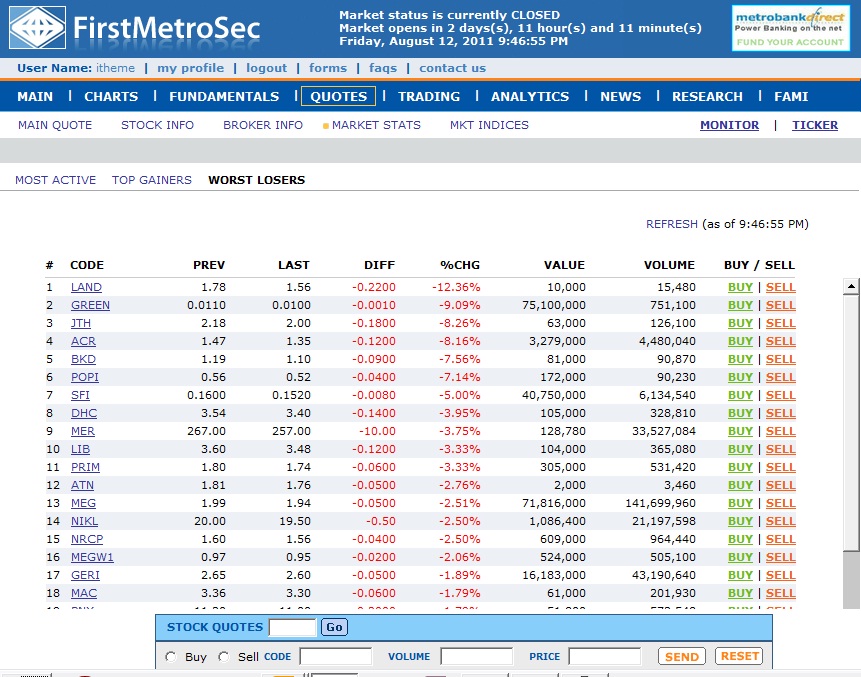Open the LAND stock code link

pyautogui.click(x=86, y=287)
